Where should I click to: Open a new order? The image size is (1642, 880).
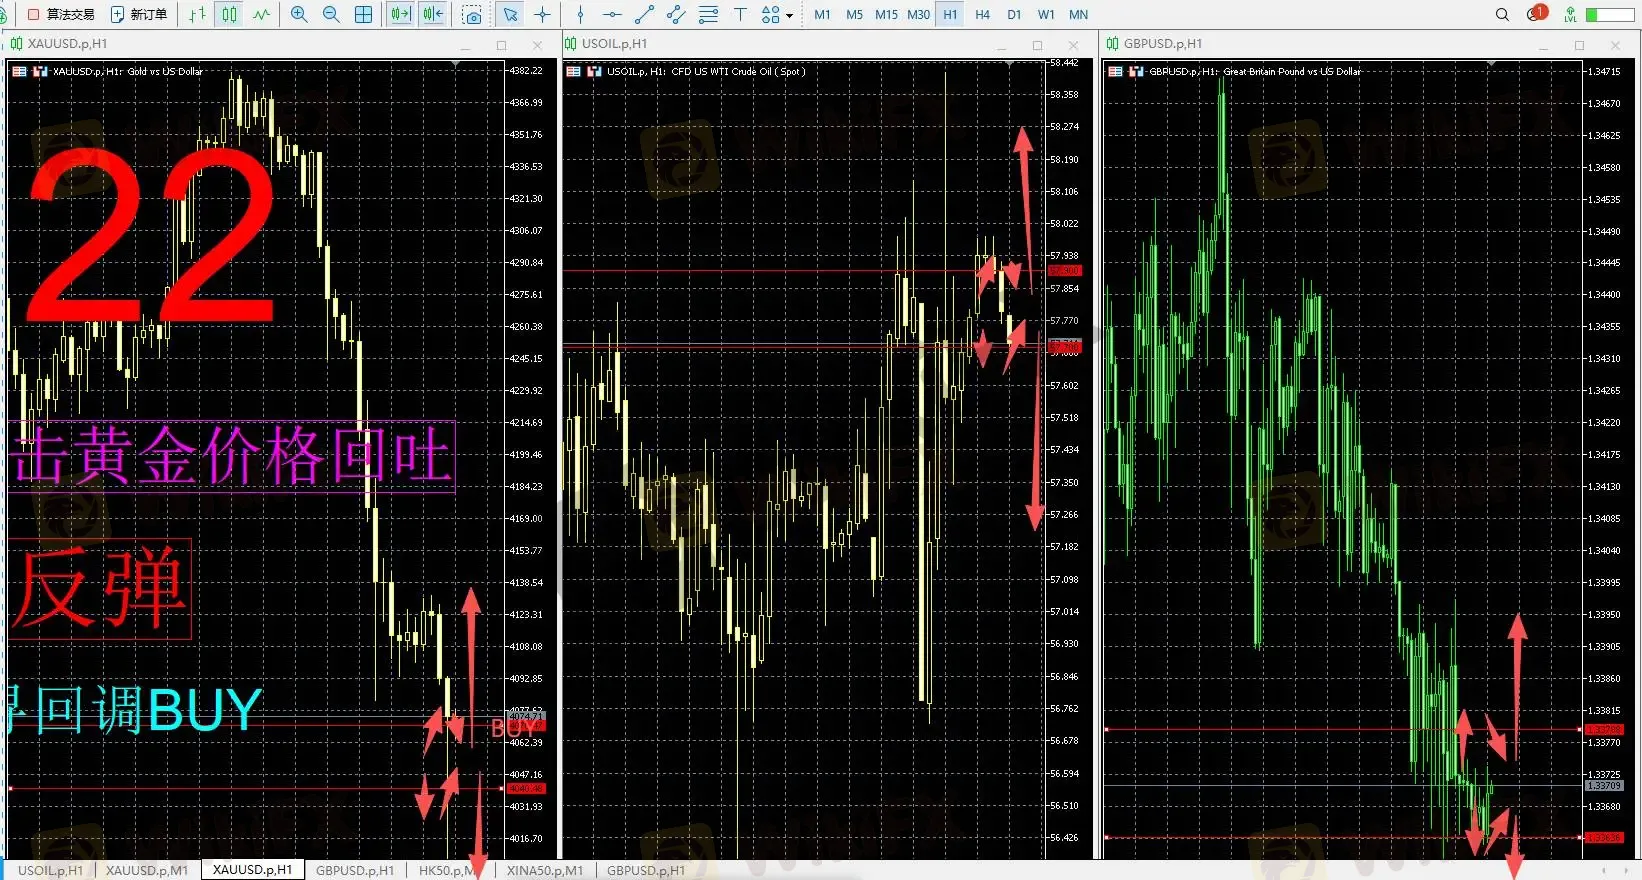coord(139,14)
